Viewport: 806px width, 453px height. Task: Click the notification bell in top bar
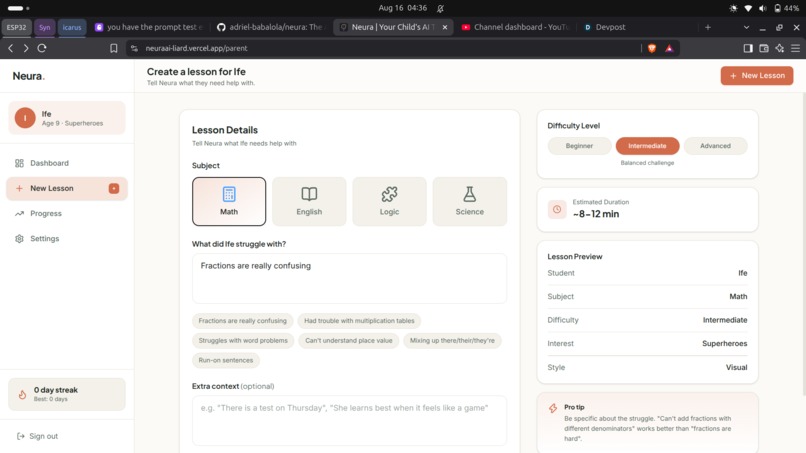tap(441, 8)
